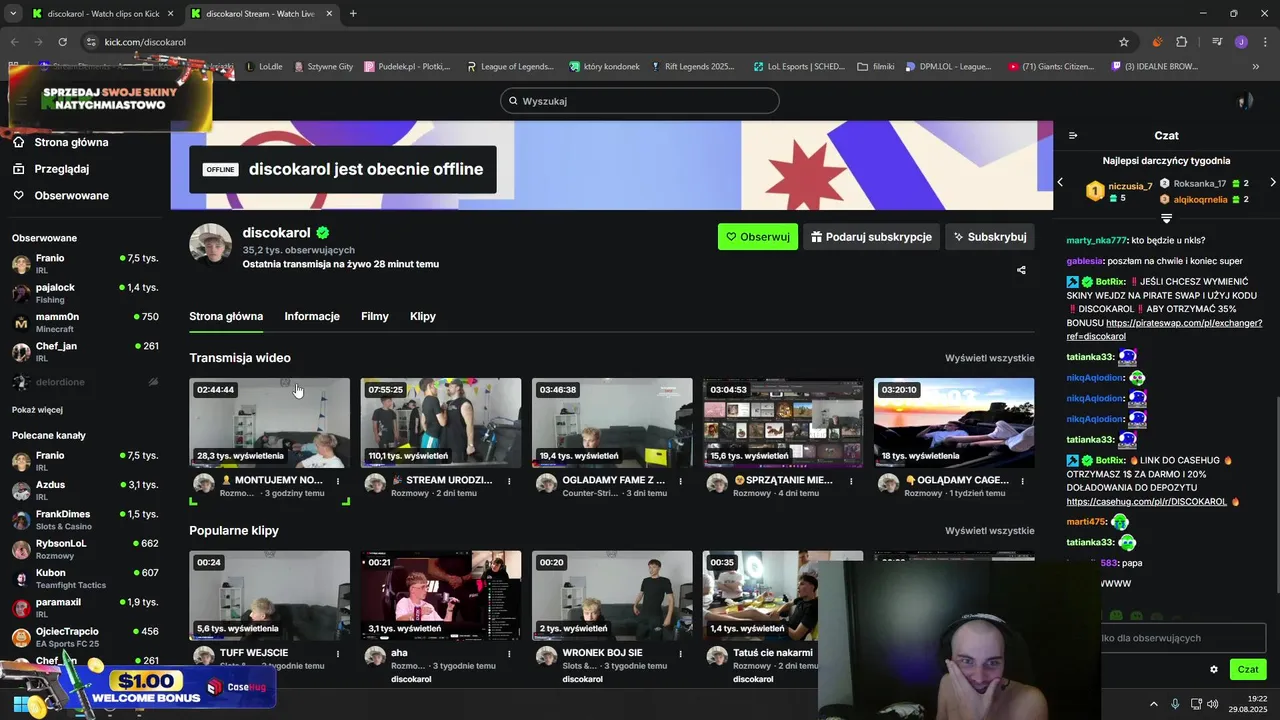Viewport: 1280px width, 720px height.
Task: Reload the page with browser refresh icon
Action: [x=62, y=42]
